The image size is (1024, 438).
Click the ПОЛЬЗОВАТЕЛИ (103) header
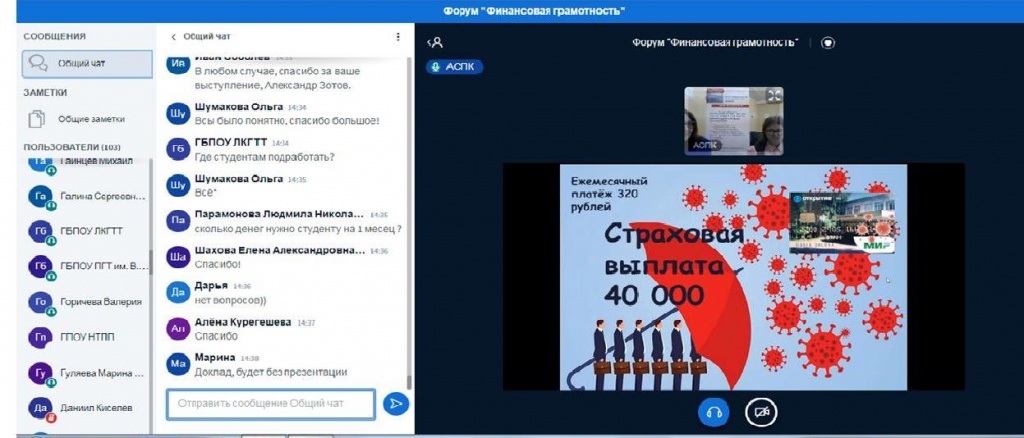point(72,148)
